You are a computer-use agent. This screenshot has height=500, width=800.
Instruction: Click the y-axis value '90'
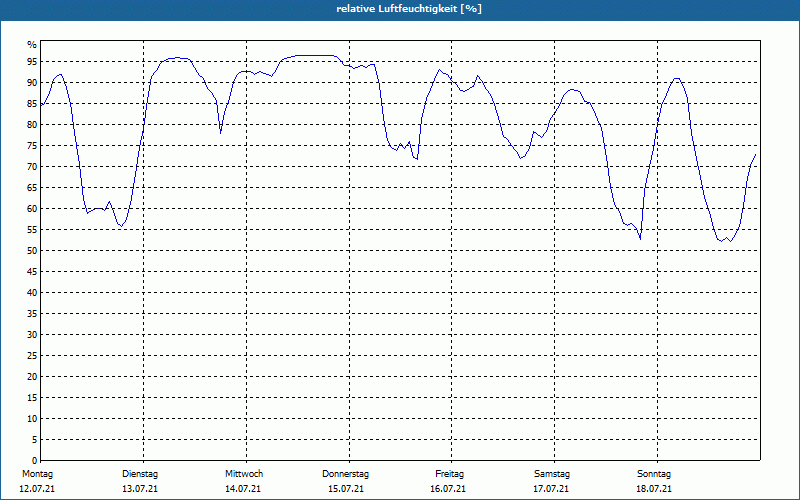(32, 83)
